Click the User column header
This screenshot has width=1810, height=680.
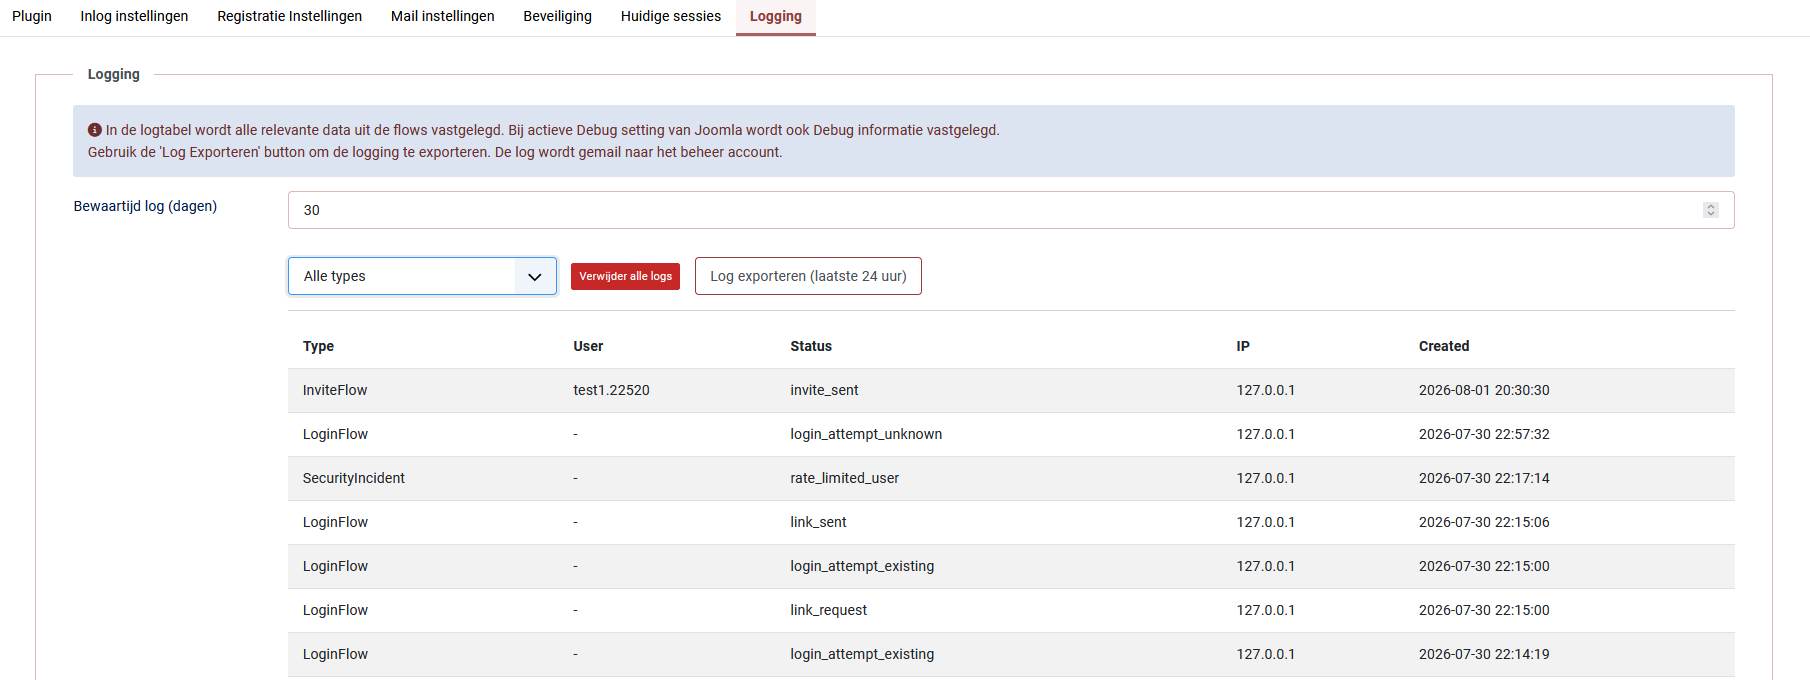(588, 346)
